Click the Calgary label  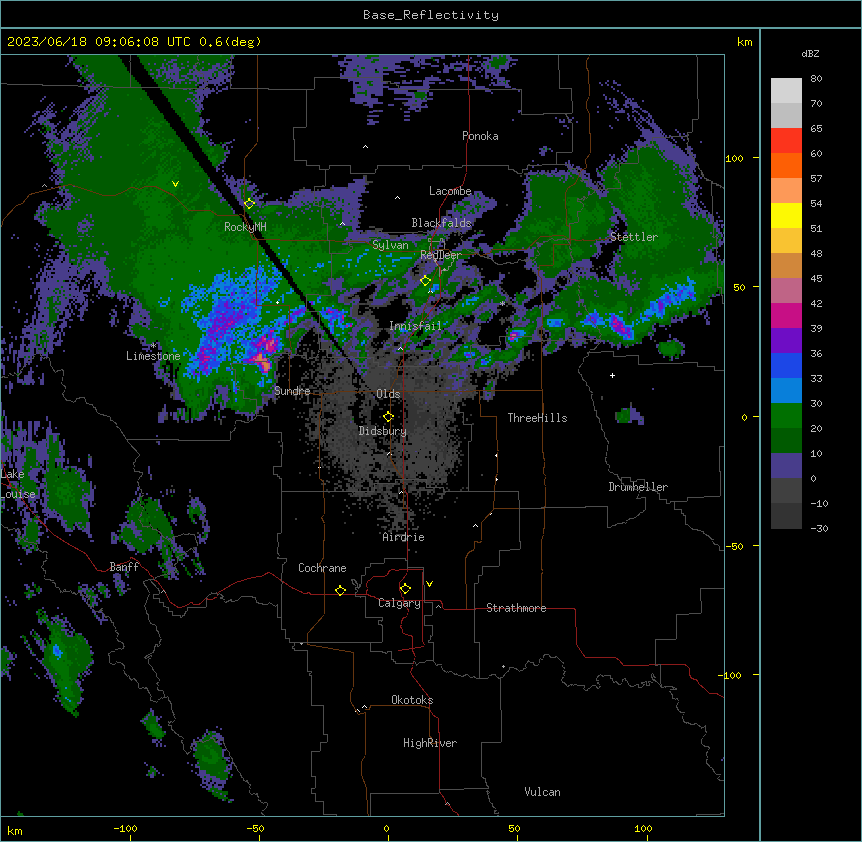click(x=399, y=603)
